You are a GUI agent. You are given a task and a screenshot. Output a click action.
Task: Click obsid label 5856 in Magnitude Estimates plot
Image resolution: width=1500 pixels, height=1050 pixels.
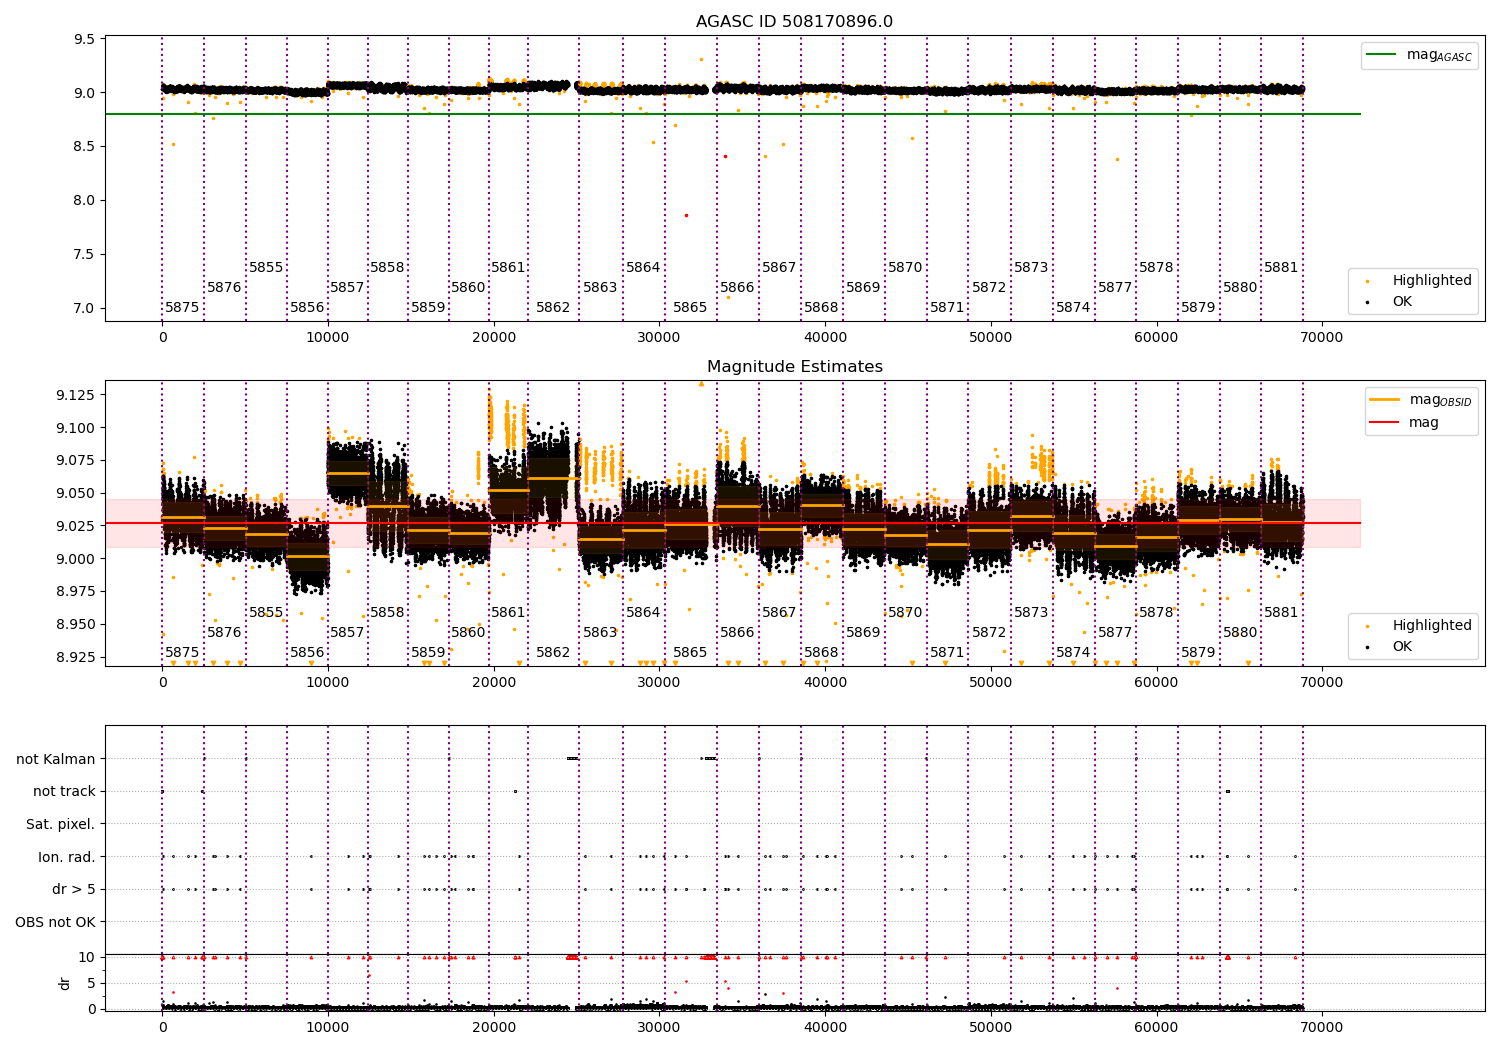(x=307, y=653)
